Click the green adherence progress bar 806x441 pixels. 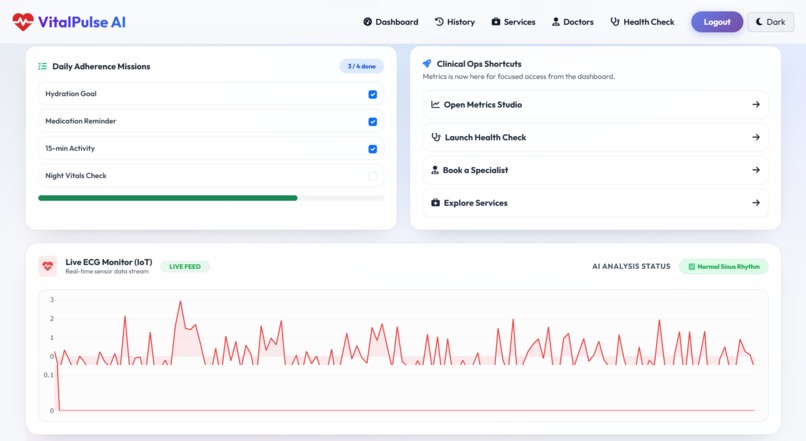click(168, 198)
